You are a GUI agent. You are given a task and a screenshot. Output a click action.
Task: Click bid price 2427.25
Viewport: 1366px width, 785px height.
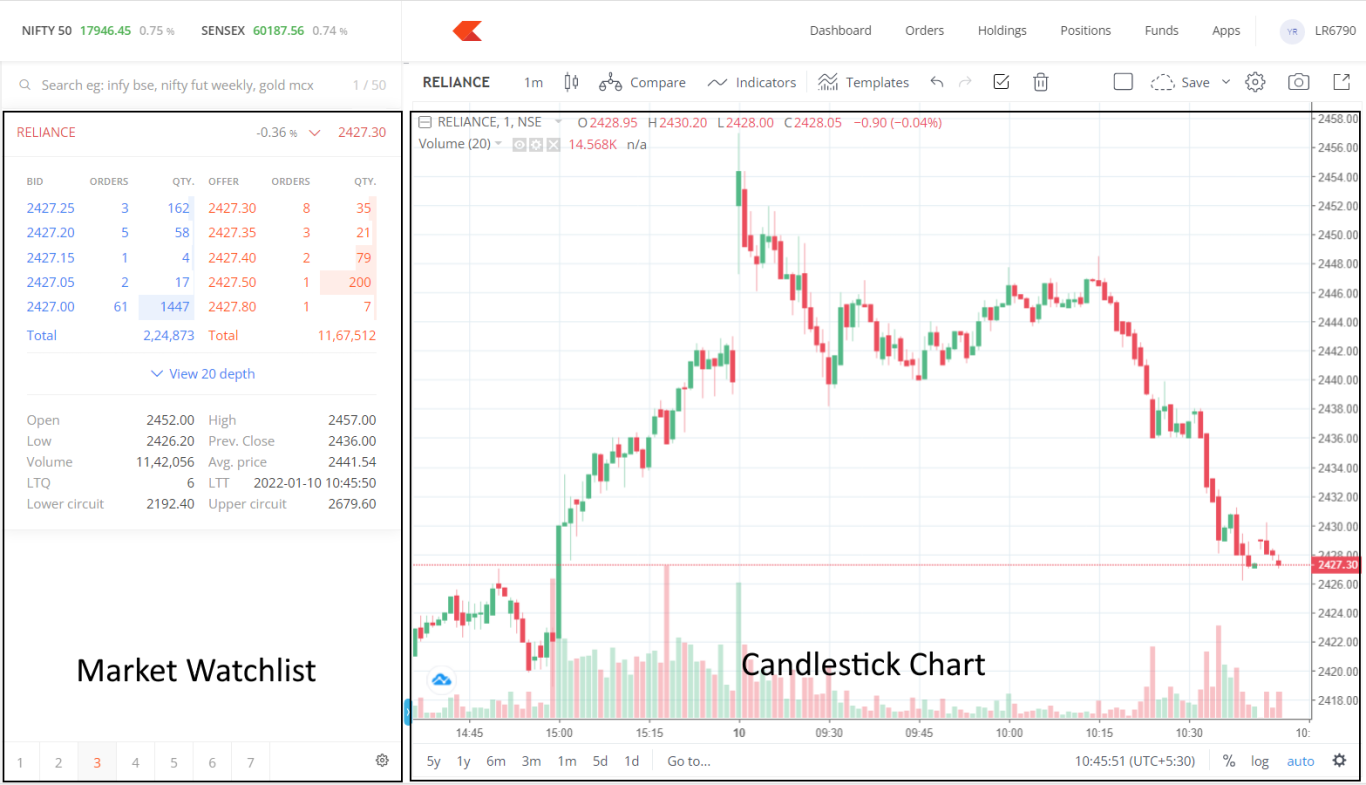50,208
